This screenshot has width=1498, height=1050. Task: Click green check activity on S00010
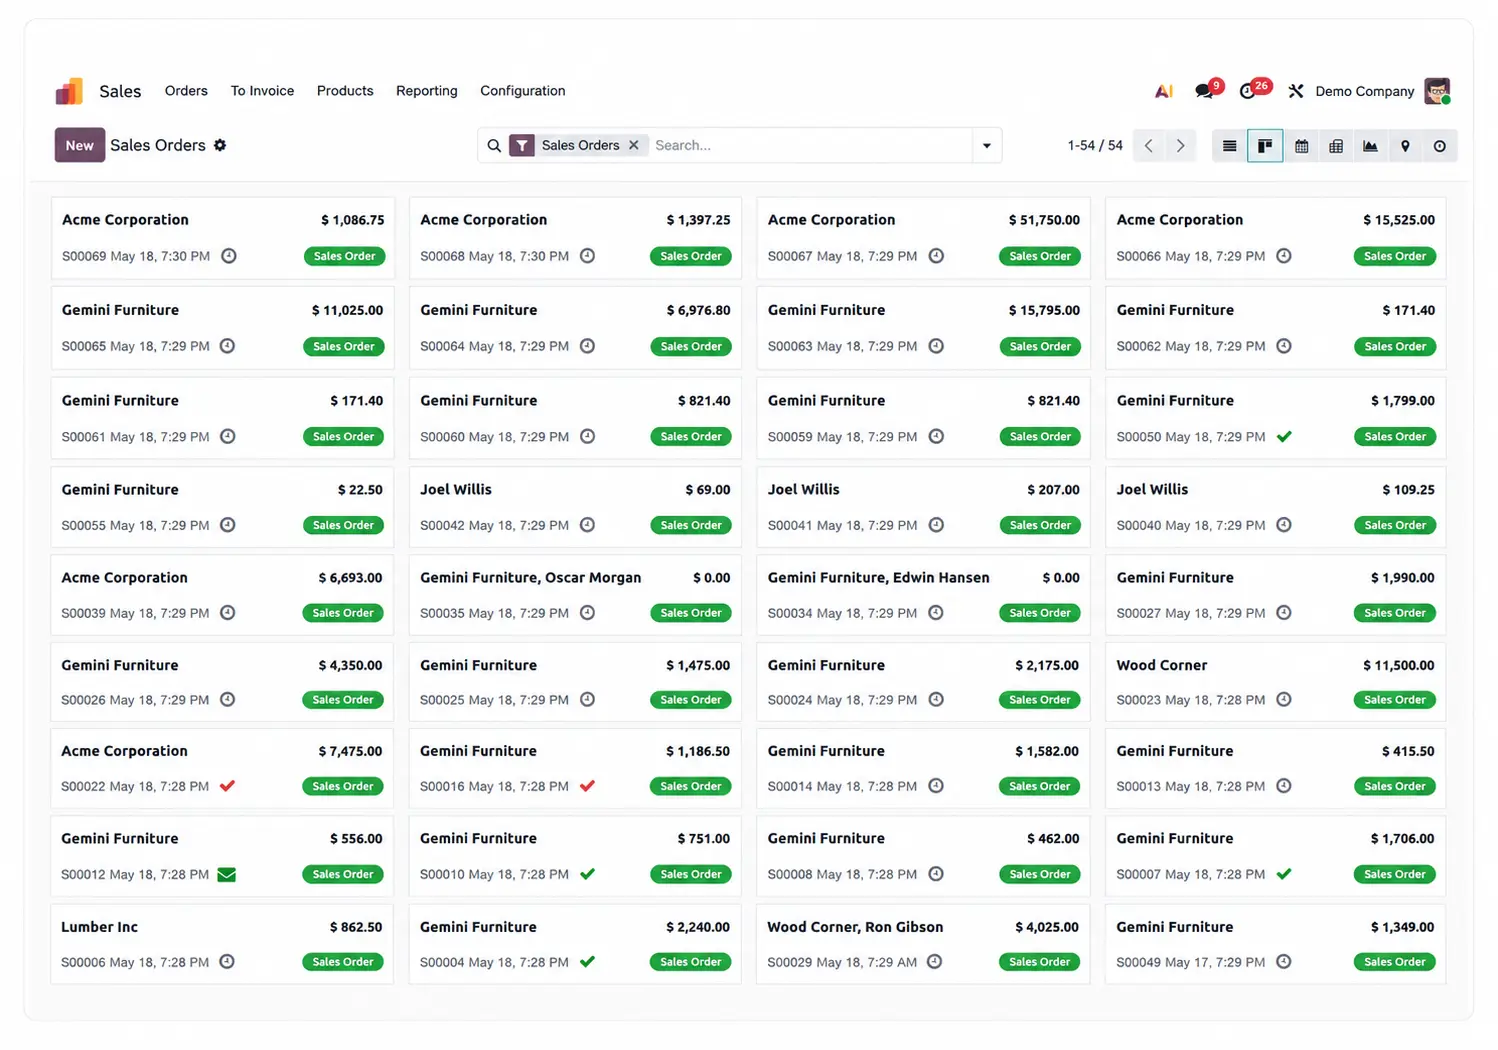click(x=587, y=874)
